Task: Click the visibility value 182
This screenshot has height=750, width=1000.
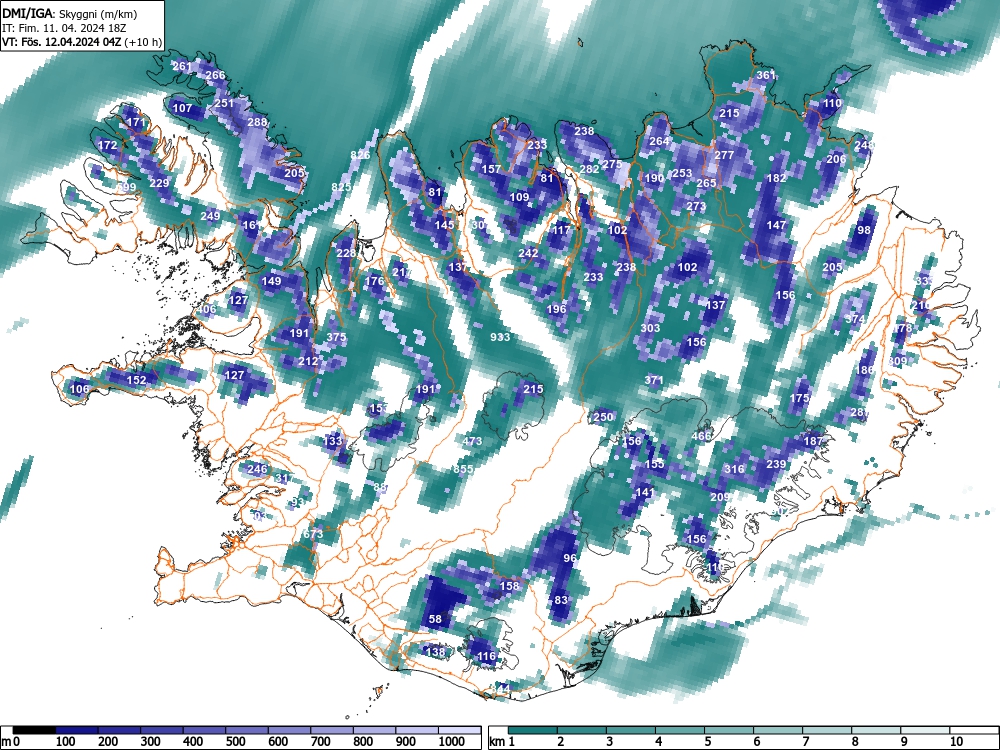Action: (776, 179)
